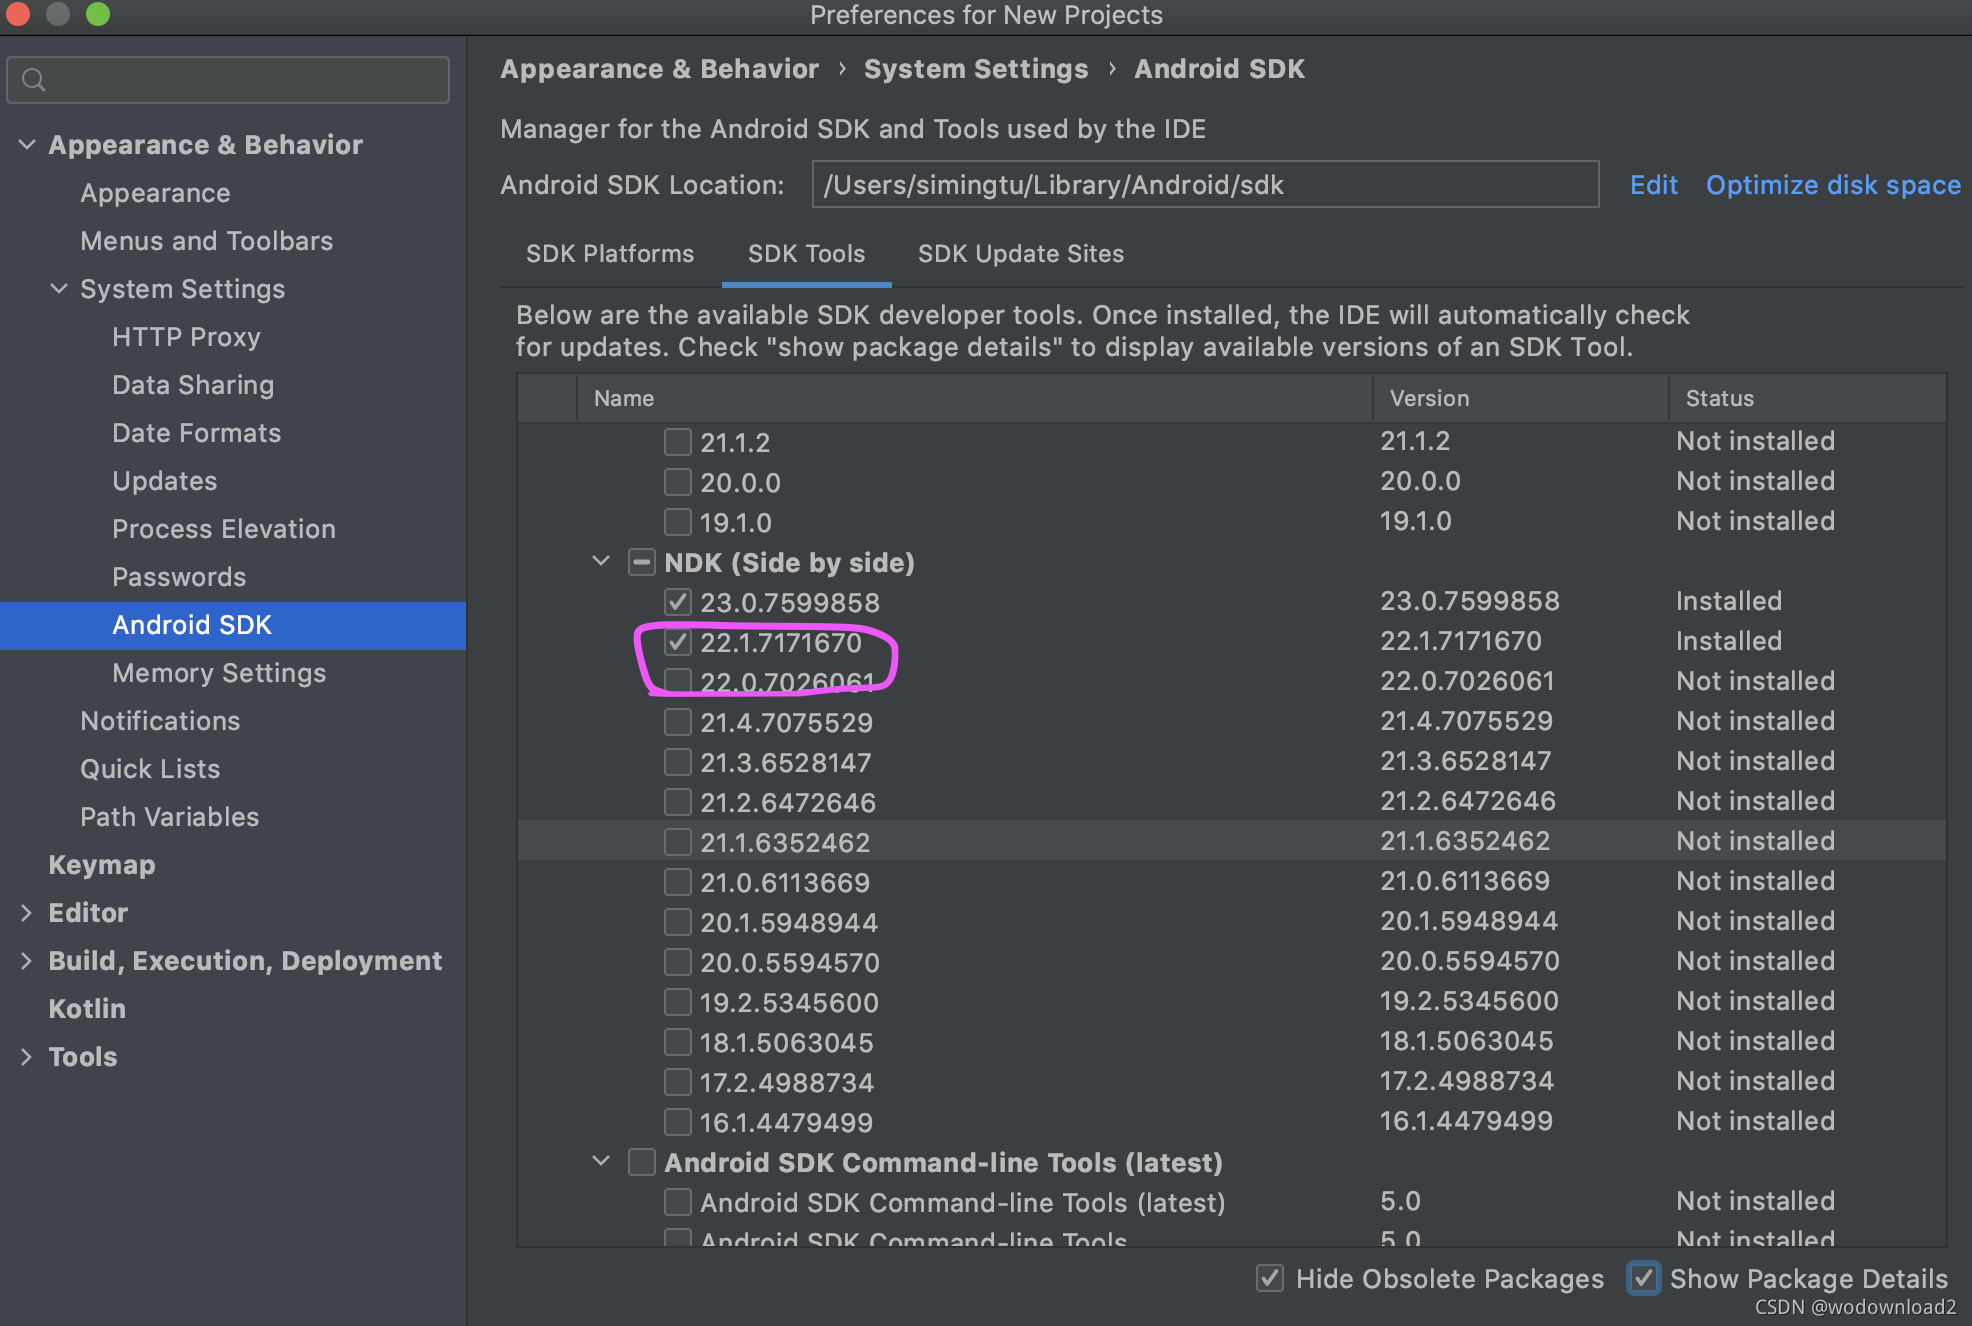This screenshot has height=1326, width=1972.
Task: Check NDK 21.3.6528147 checkbox
Action: (x=677, y=762)
